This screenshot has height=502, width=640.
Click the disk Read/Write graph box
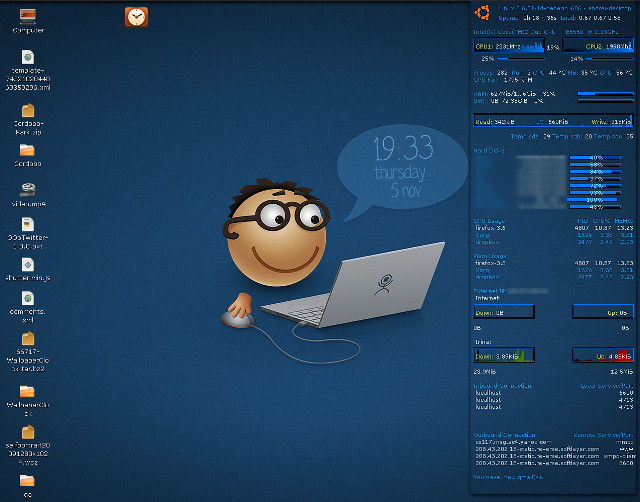[553, 121]
